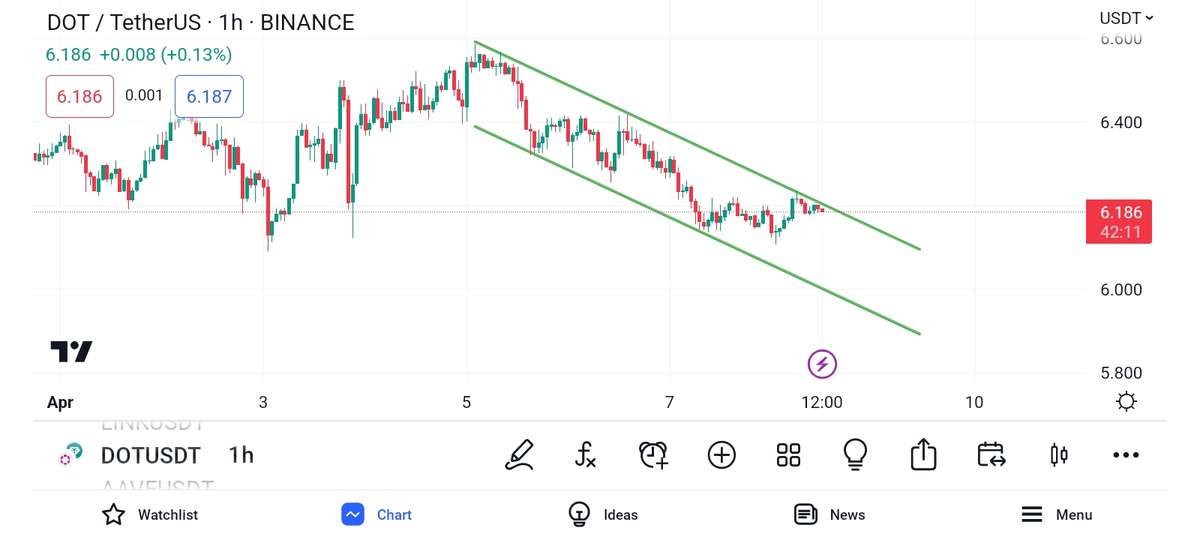Open the Menu tab
1200x540 pixels.
click(1056, 514)
